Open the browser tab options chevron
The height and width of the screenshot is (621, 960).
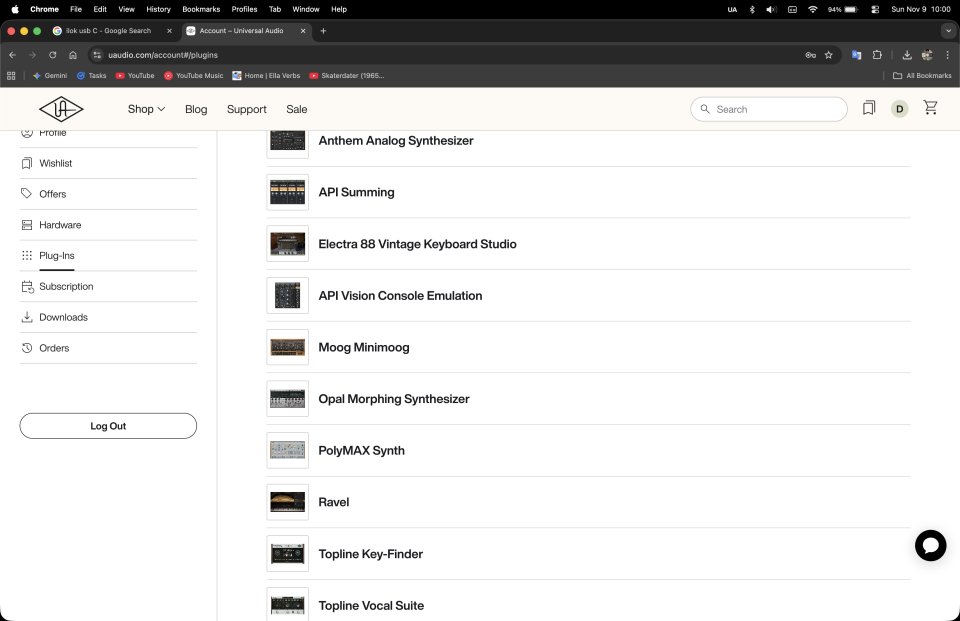tap(948, 31)
